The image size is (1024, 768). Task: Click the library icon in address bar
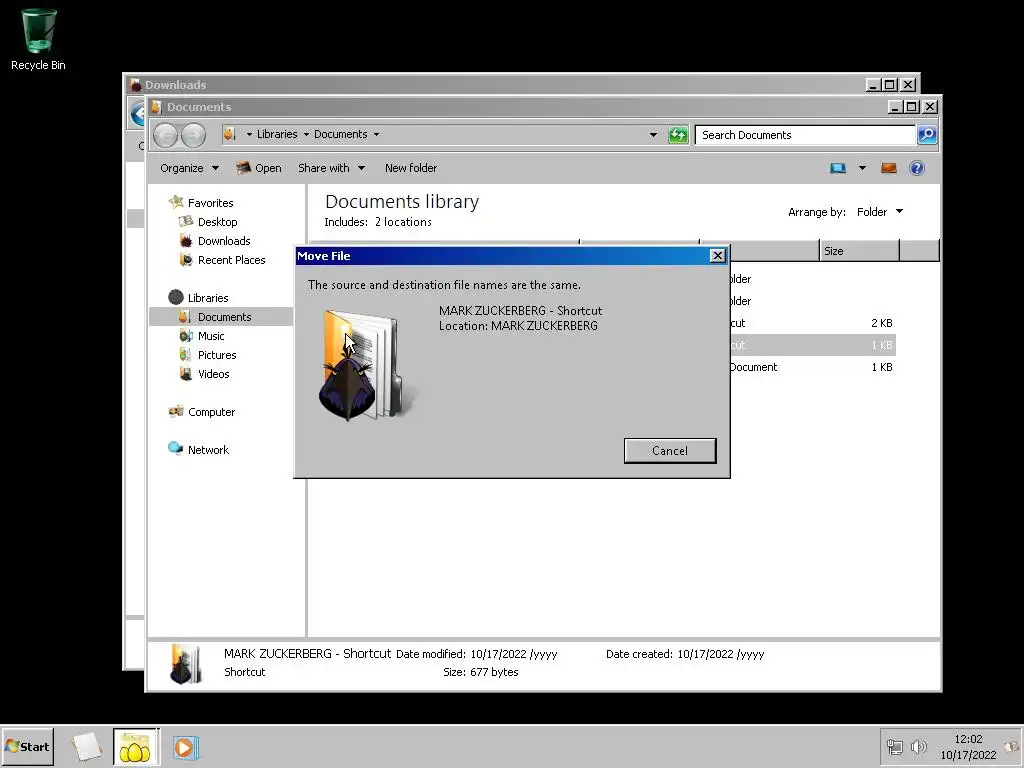click(x=229, y=134)
